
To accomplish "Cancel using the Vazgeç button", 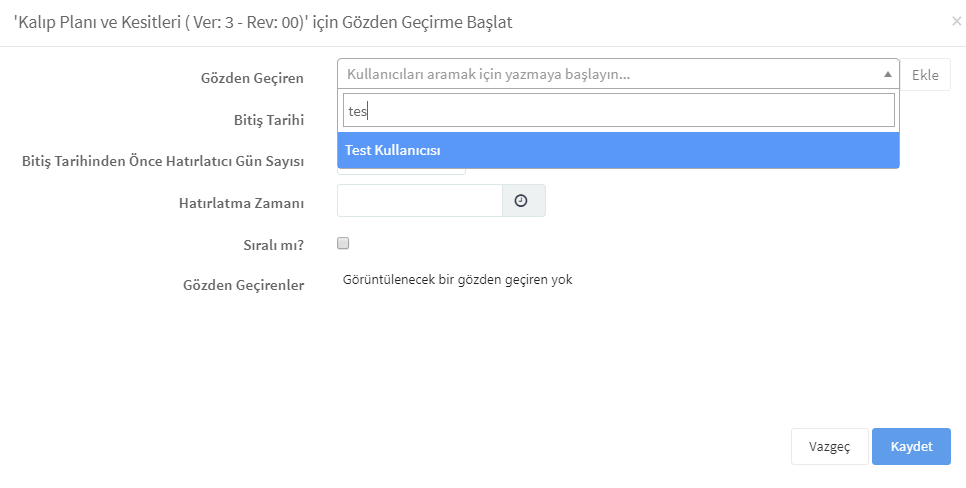I will coord(830,447).
